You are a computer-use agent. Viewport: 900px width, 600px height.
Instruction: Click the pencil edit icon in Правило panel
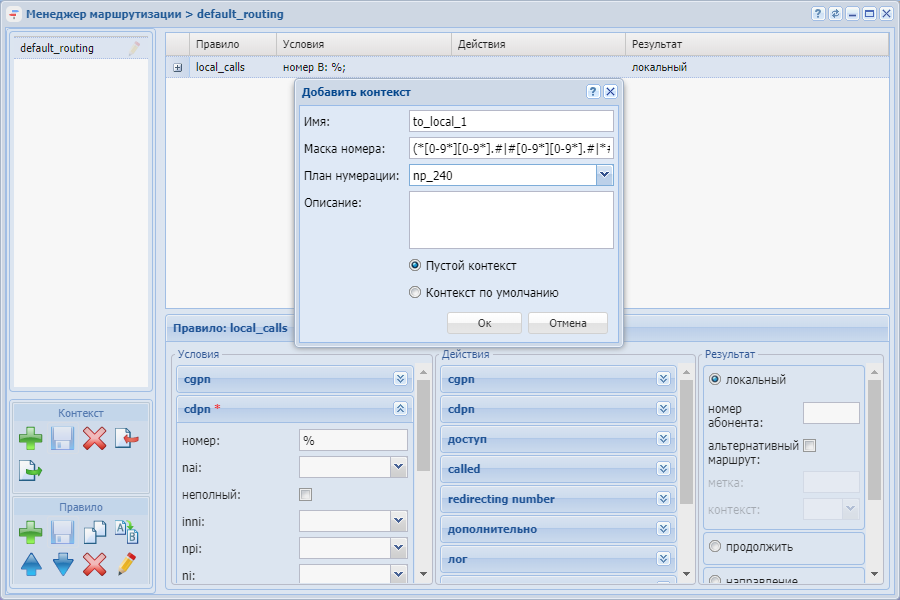coord(126,564)
